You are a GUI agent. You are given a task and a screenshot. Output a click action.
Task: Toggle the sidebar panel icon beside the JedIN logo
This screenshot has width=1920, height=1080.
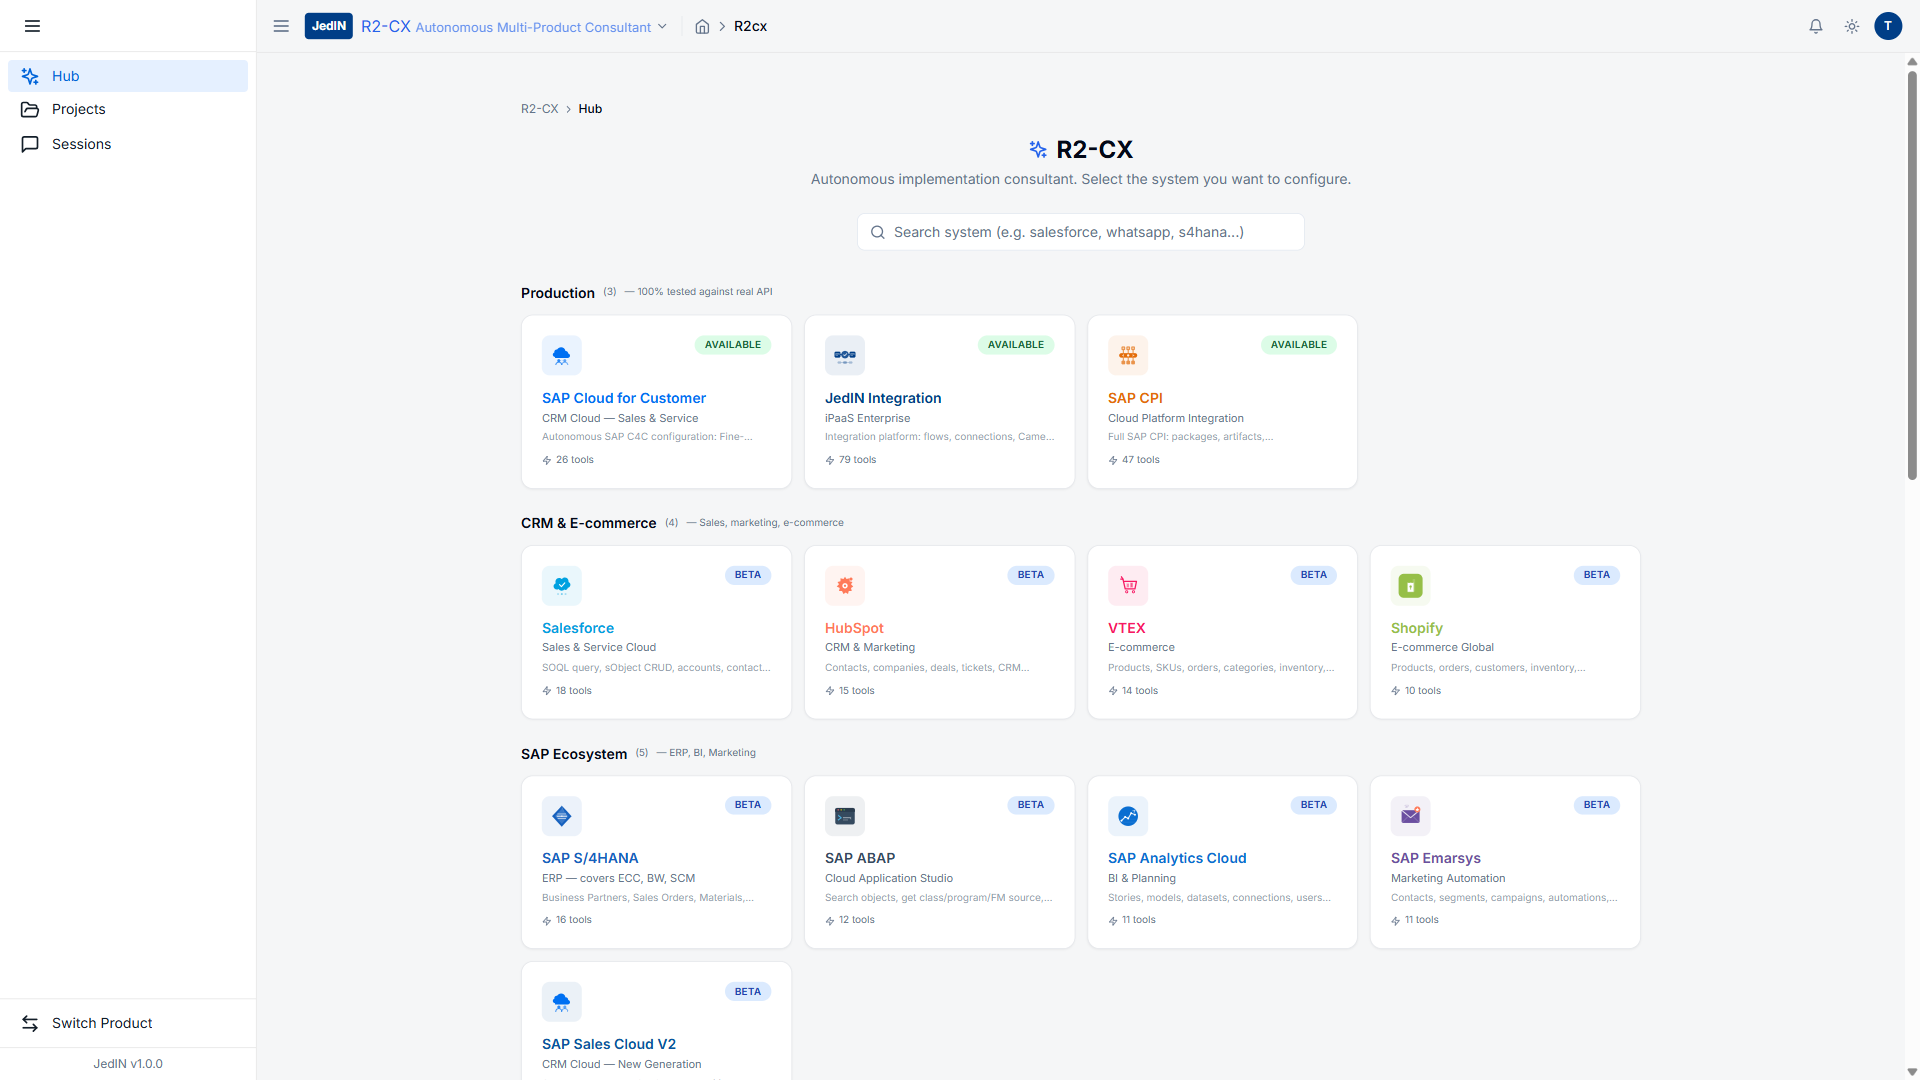(x=281, y=27)
